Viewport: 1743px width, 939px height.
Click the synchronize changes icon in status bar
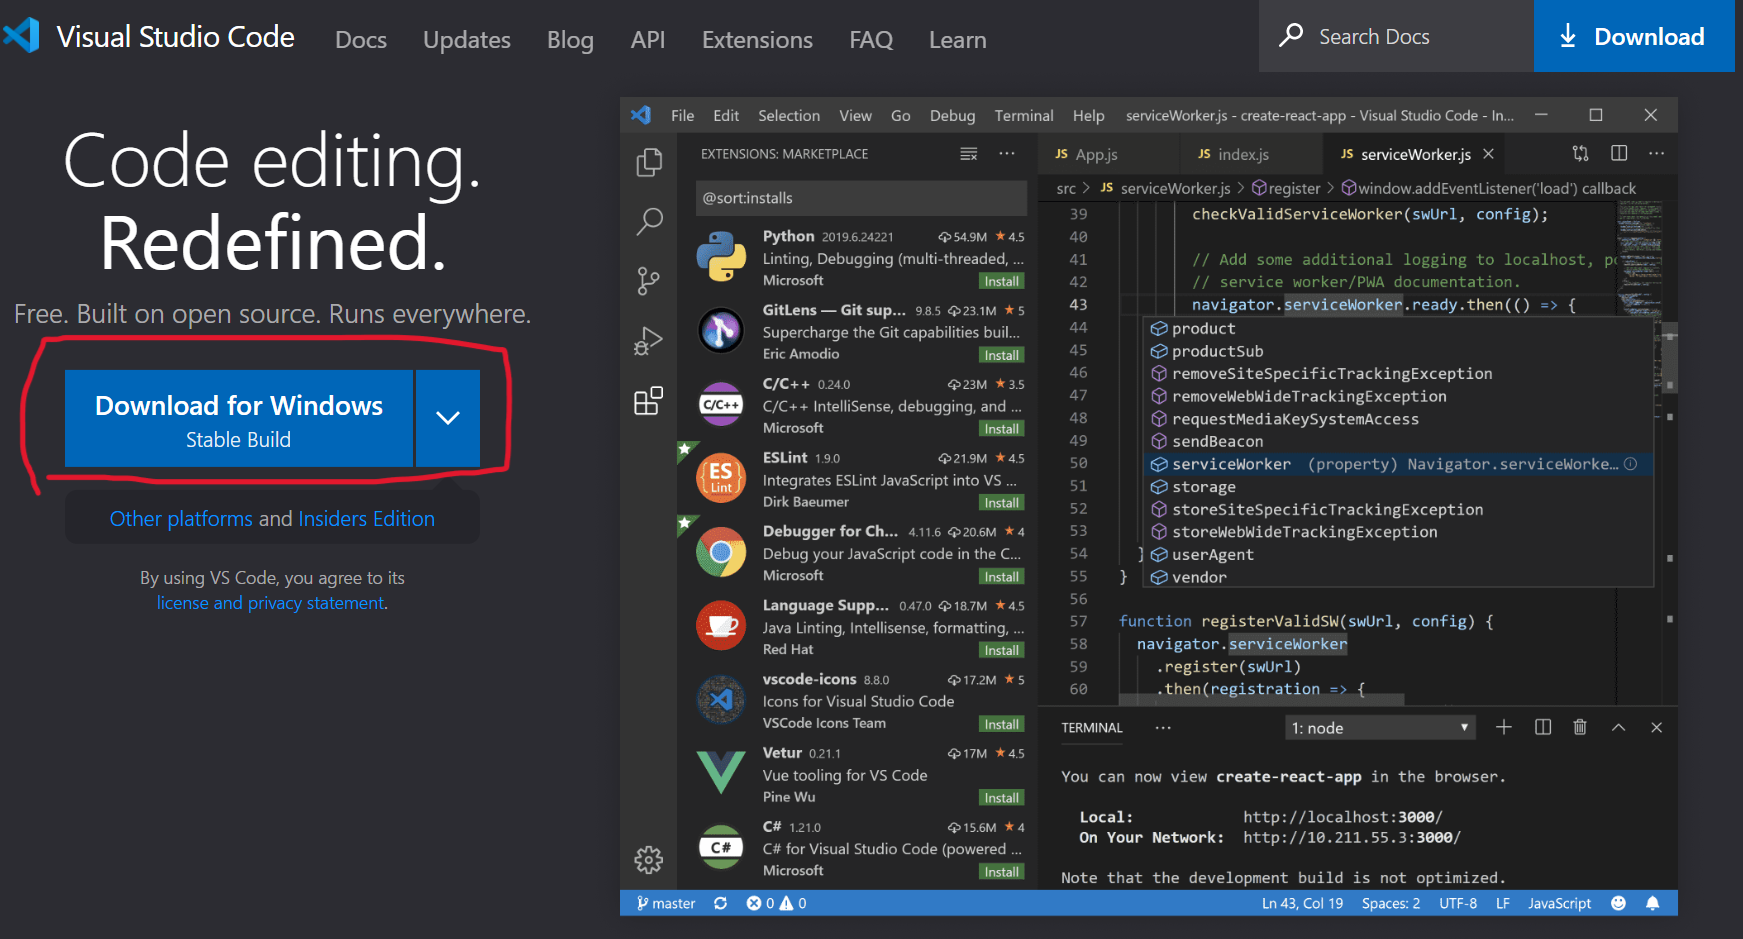coord(720,903)
